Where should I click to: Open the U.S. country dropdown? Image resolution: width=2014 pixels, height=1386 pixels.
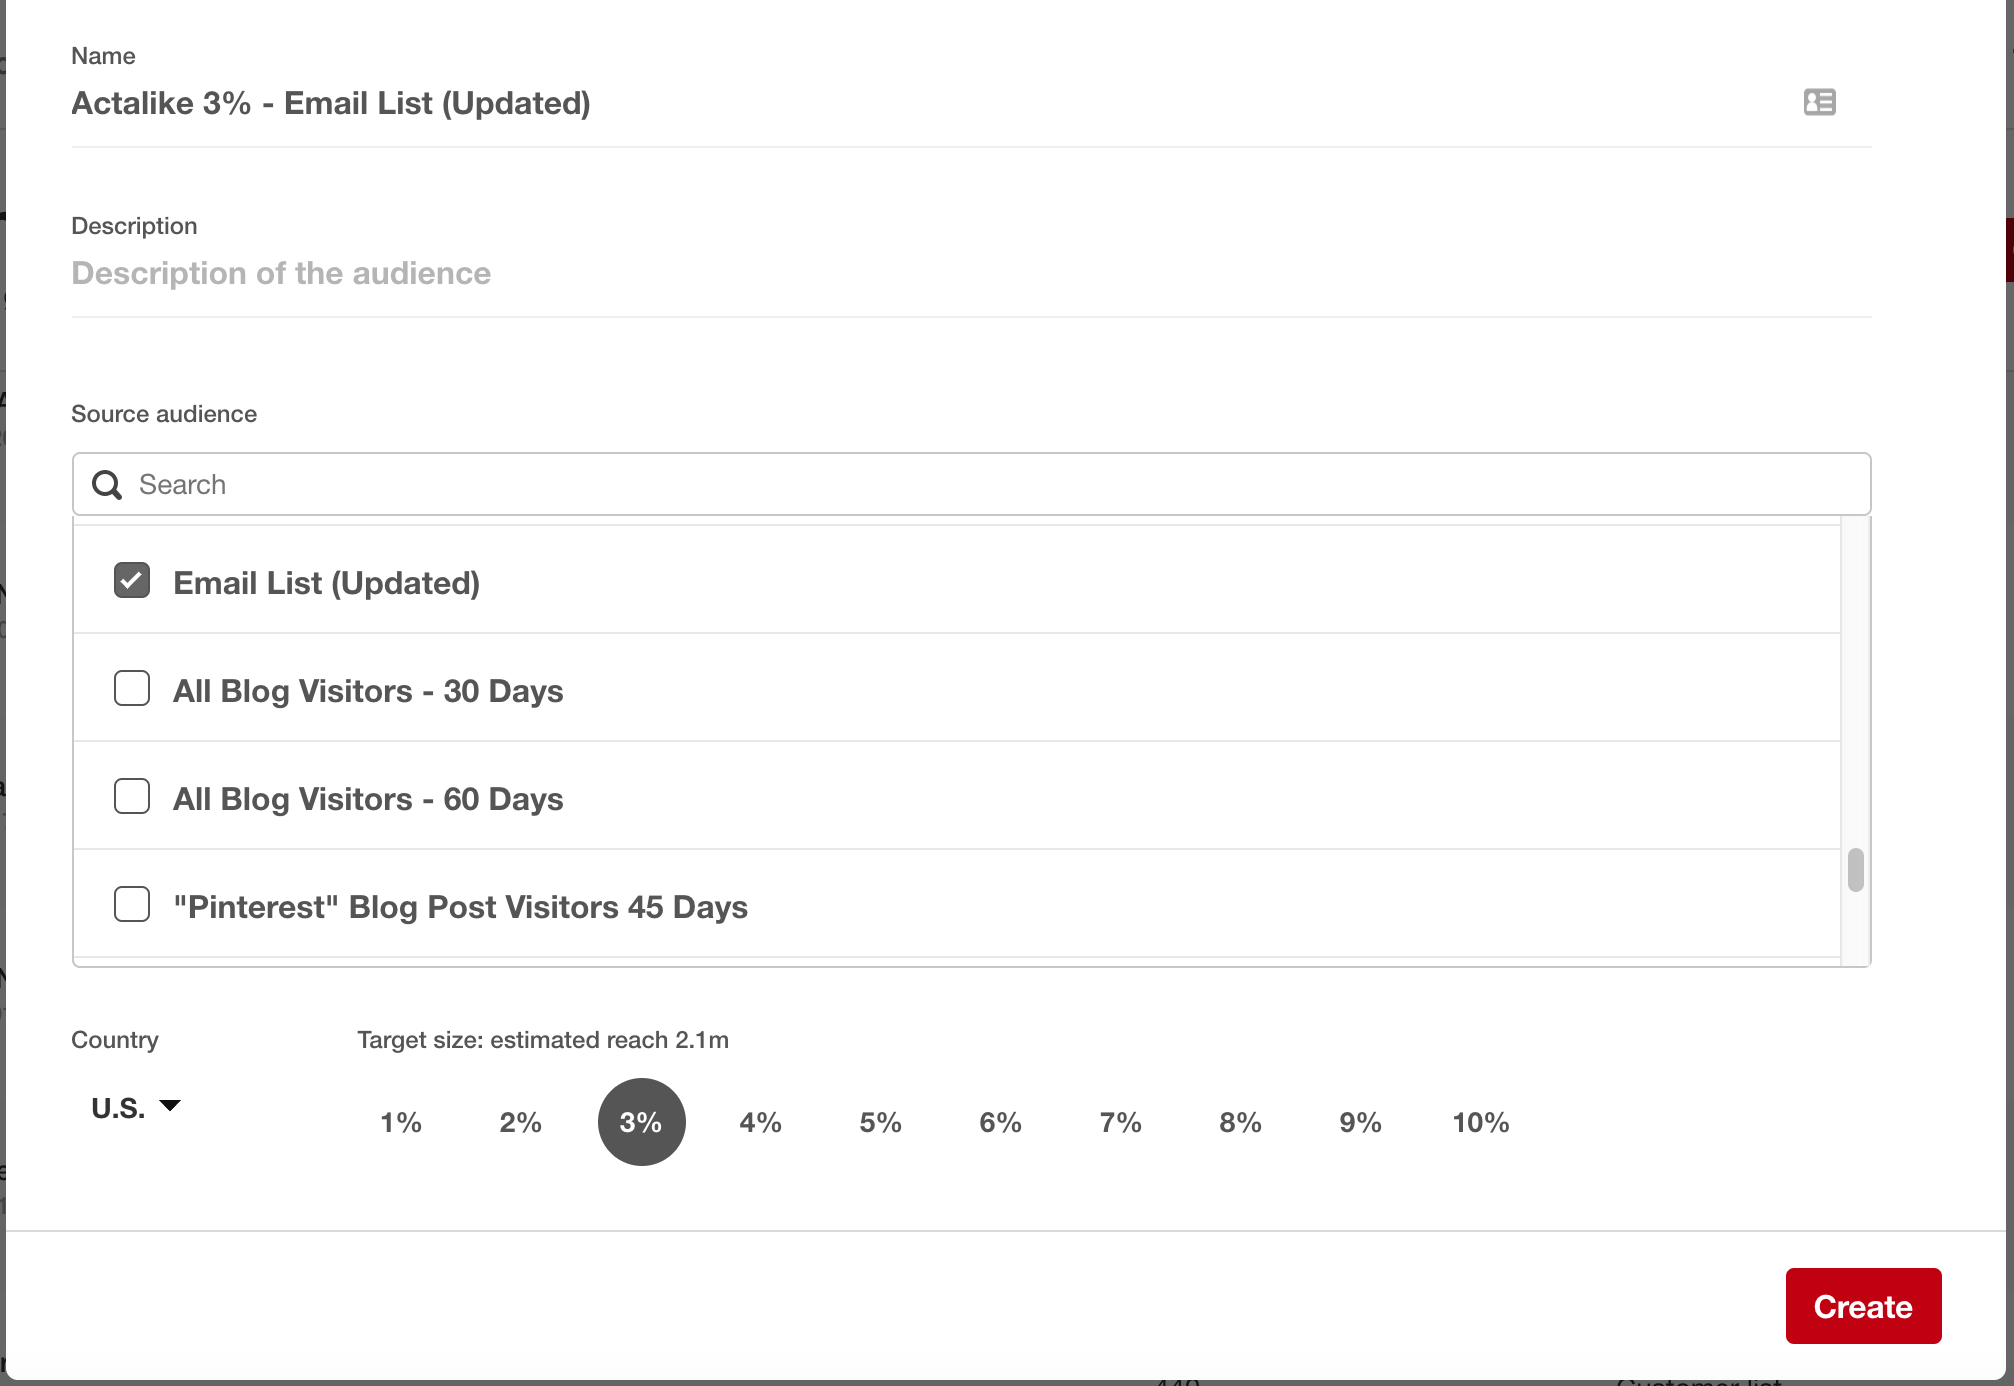(135, 1108)
